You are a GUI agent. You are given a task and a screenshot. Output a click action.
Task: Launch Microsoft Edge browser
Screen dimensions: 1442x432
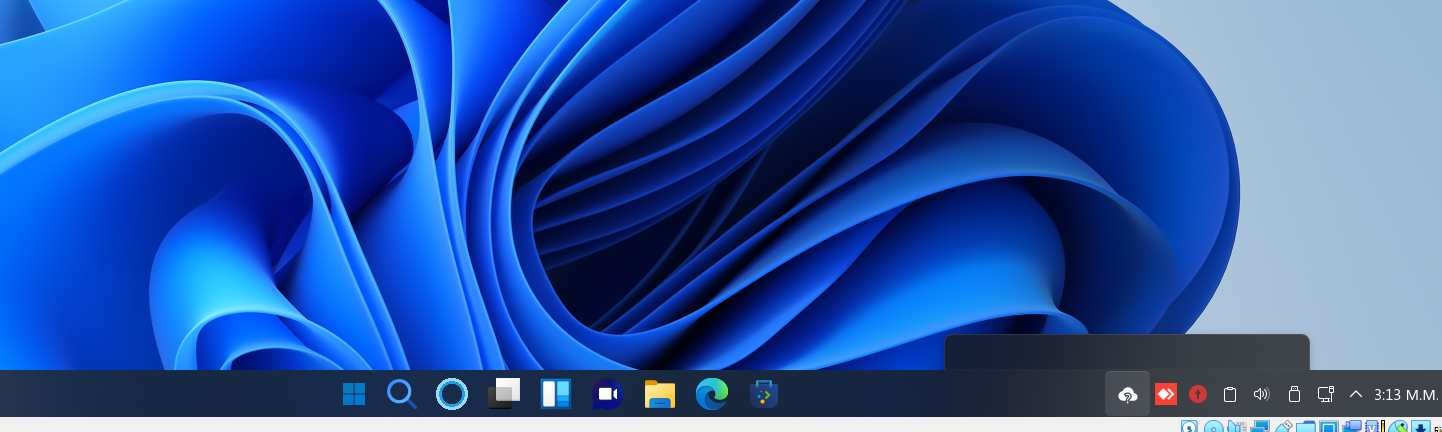[x=712, y=394]
